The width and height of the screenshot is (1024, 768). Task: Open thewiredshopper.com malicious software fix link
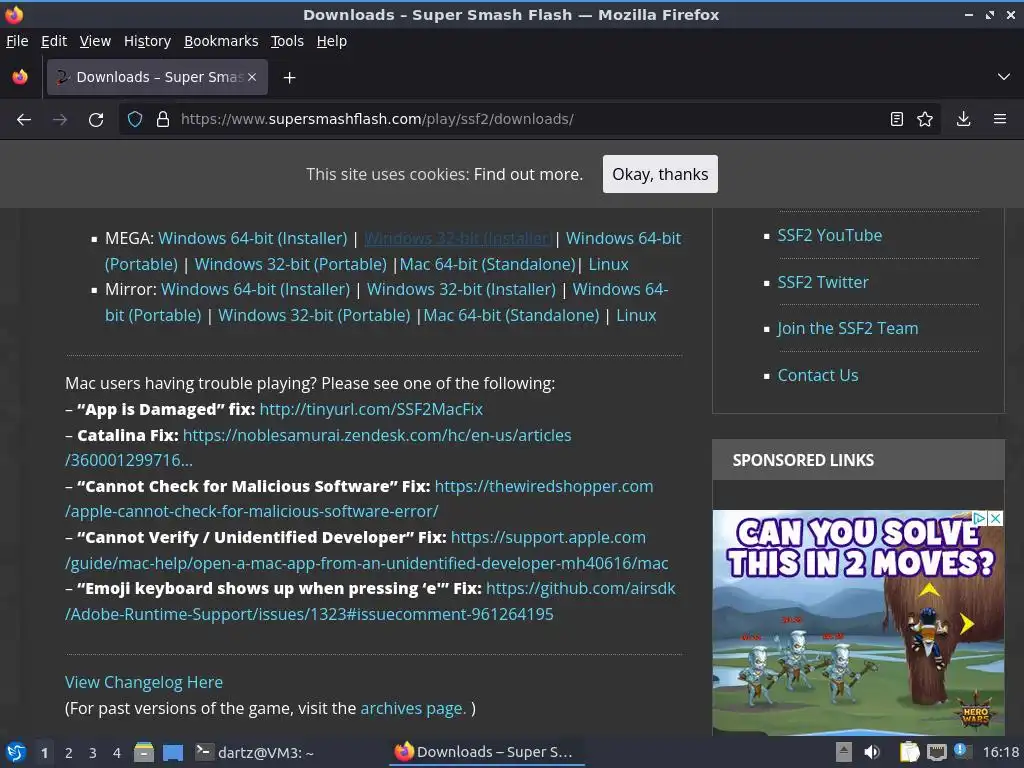click(x=543, y=486)
